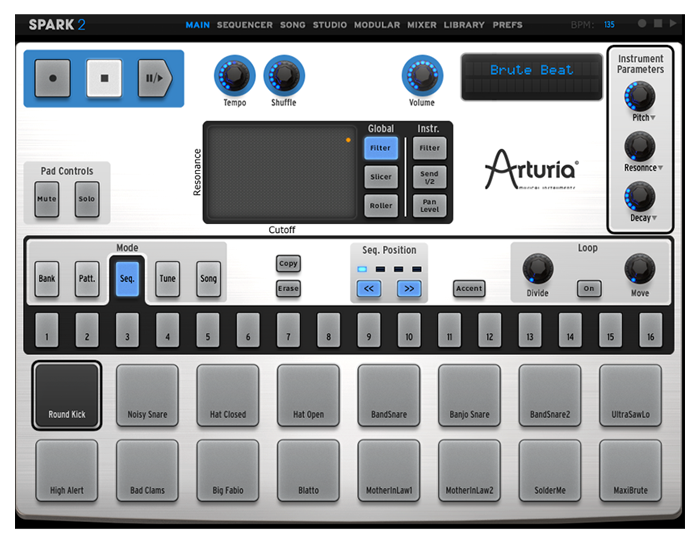Click the Brute Beat project name display
700x545 pixels.
click(532, 77)
